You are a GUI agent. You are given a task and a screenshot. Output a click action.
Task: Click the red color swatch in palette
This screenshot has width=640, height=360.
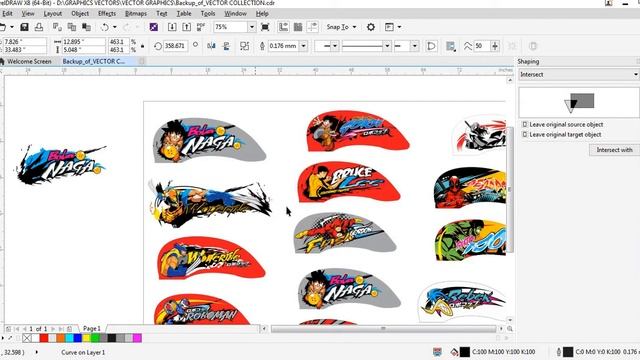click(x=44, y=338)
